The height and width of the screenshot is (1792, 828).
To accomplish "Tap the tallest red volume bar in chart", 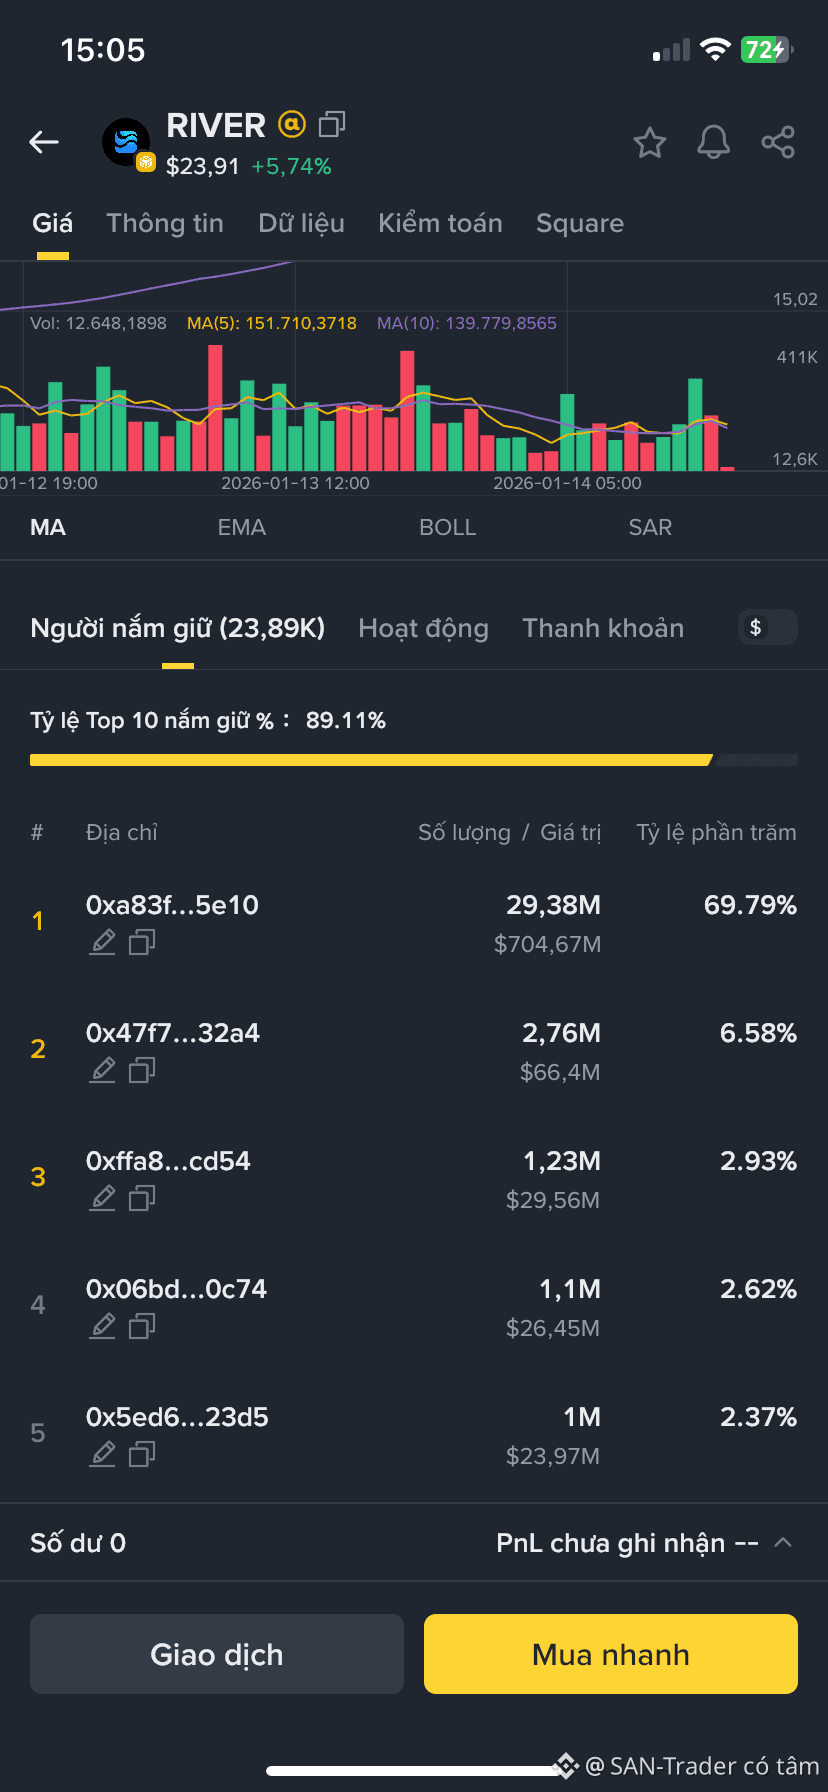I will click(x=215, y=408).
